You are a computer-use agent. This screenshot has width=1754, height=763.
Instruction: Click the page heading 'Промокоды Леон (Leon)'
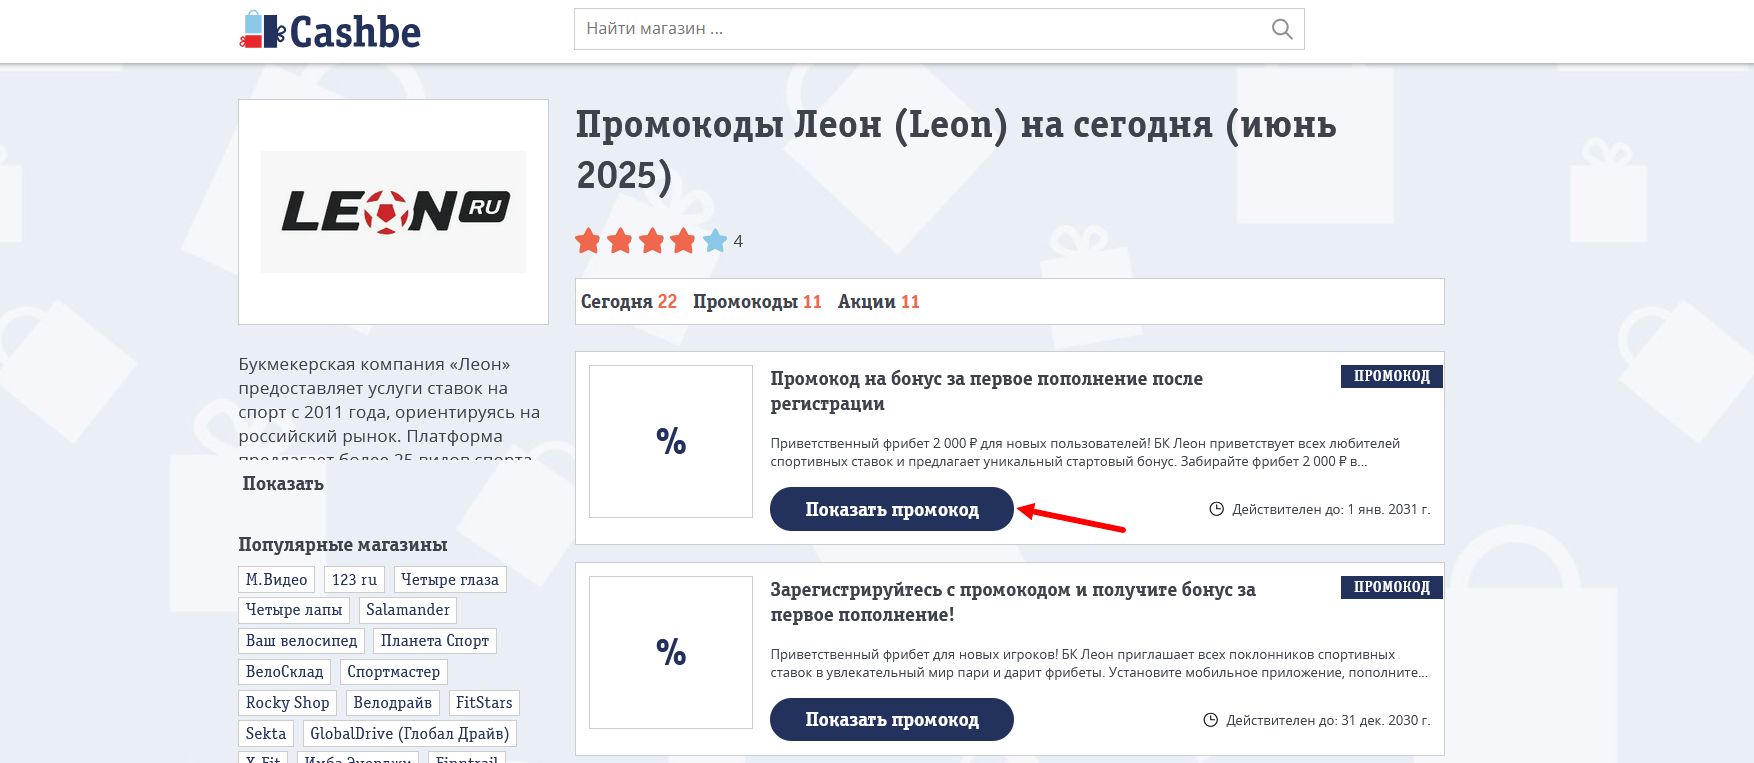(x=956, y=150)
